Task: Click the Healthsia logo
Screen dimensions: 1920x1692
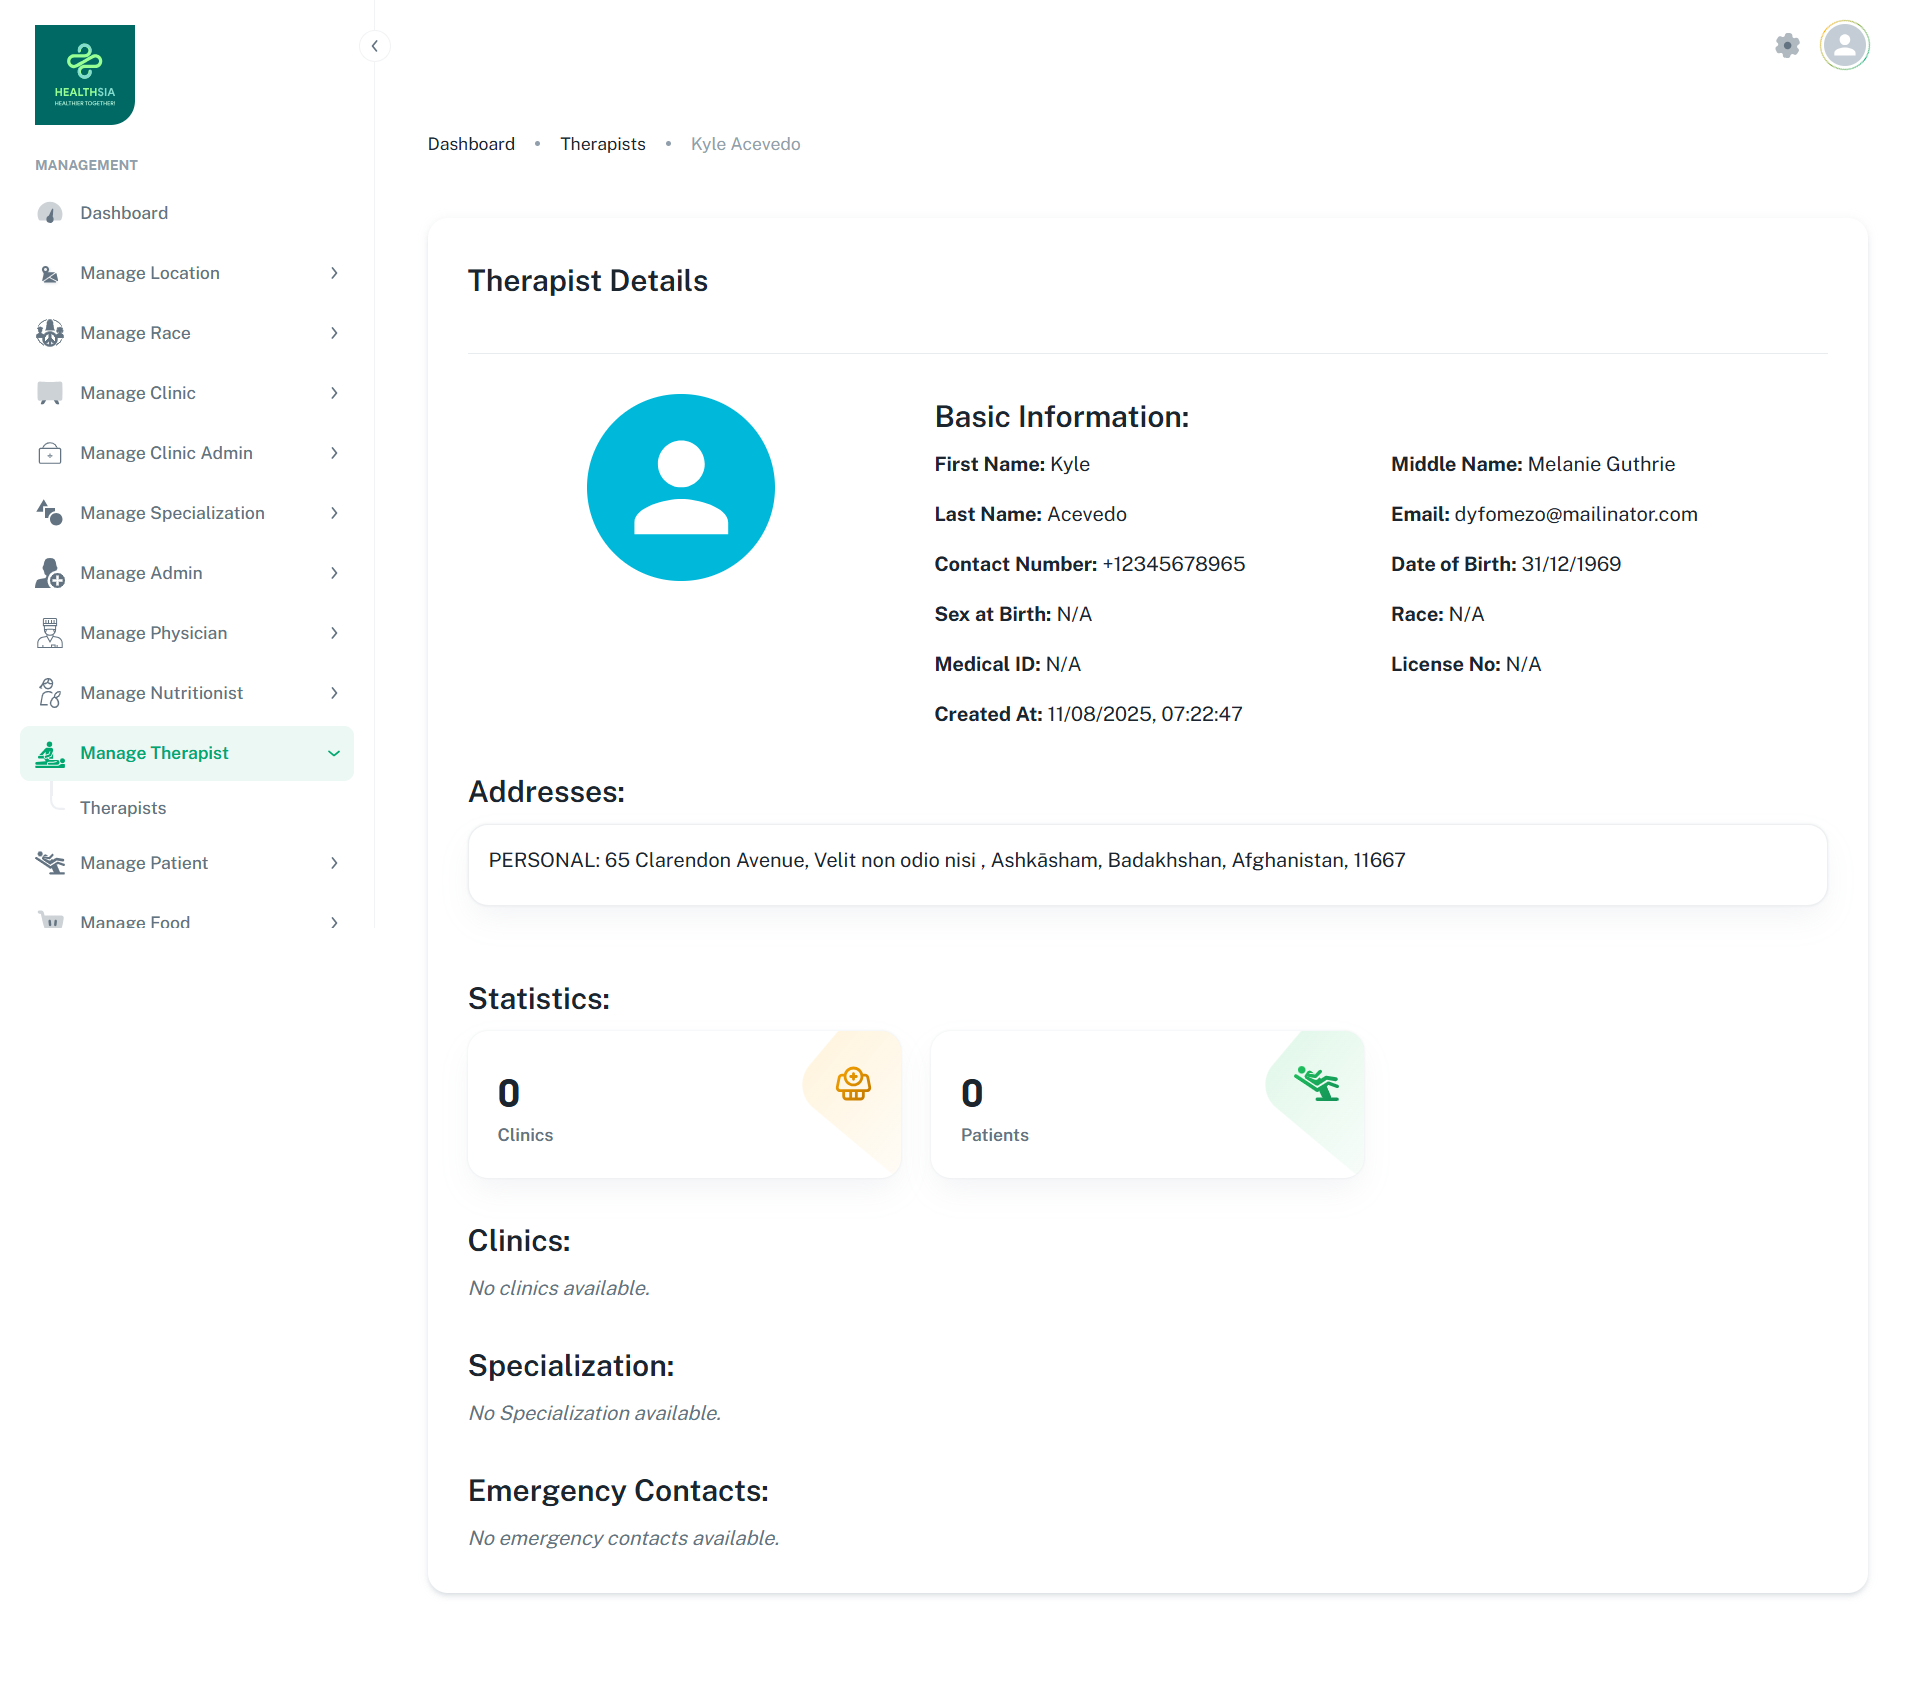Action: [x=85, y=75]
